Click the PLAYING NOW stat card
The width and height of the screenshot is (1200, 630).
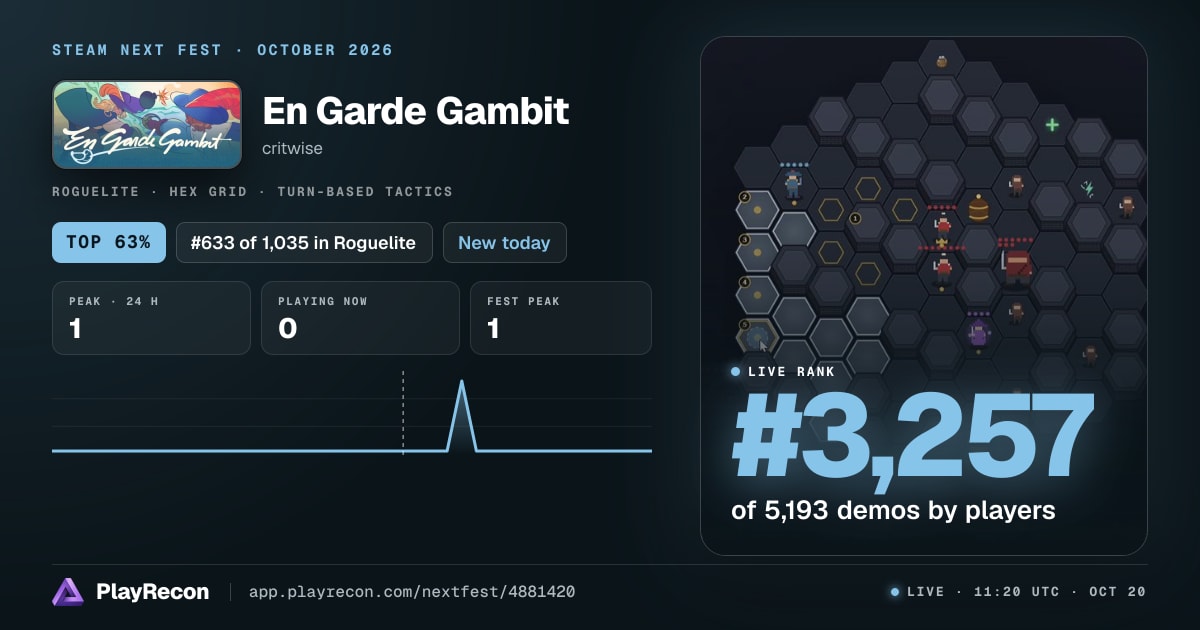360,318
